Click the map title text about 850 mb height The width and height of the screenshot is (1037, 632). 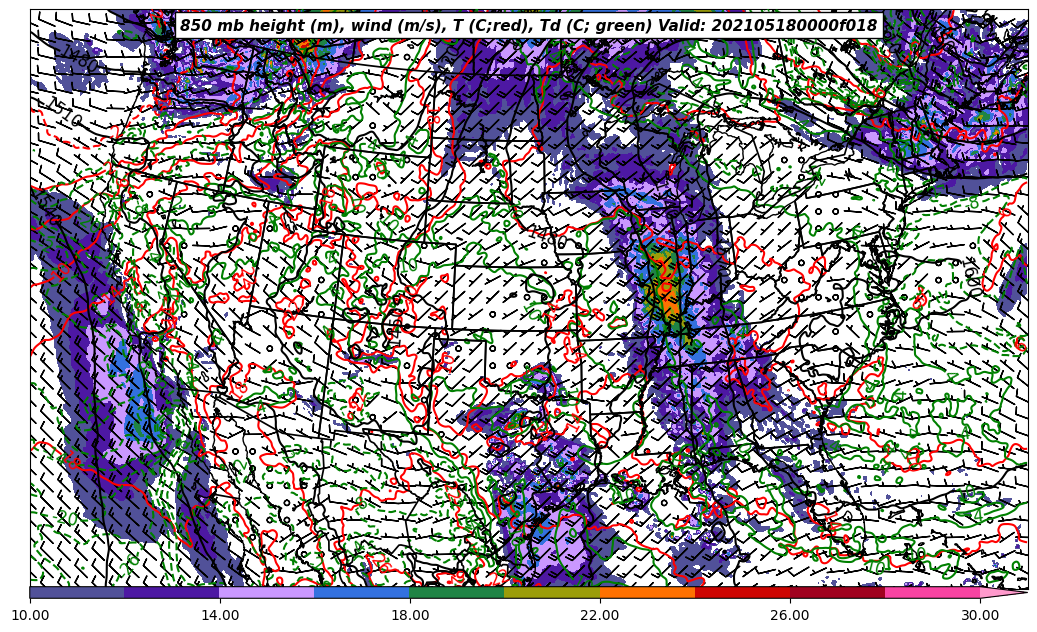click(x=529, y=26)
